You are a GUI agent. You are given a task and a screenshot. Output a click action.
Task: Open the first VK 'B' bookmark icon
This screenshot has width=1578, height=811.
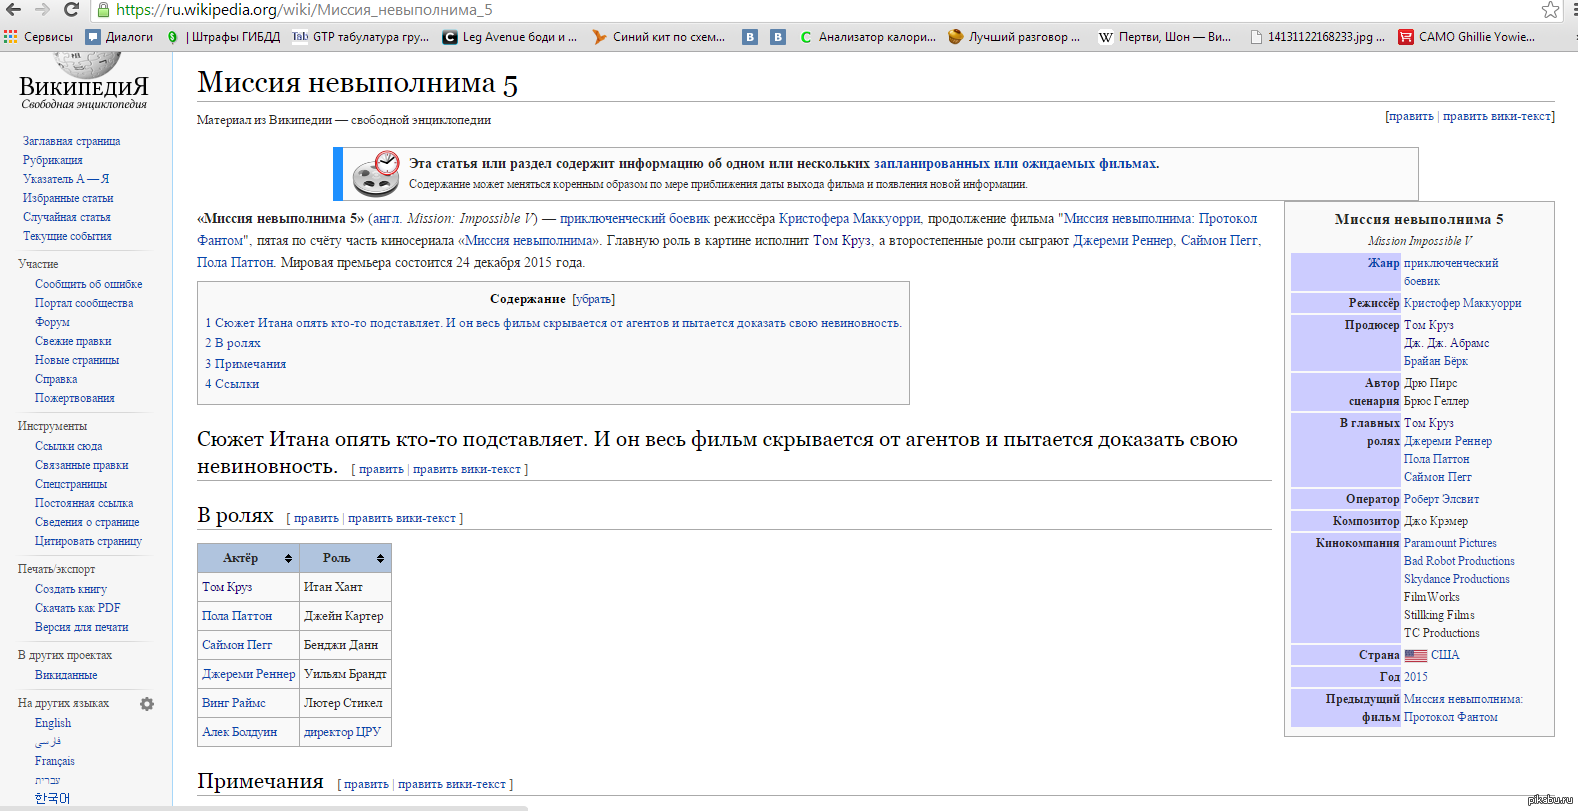(x=750, y=37)
